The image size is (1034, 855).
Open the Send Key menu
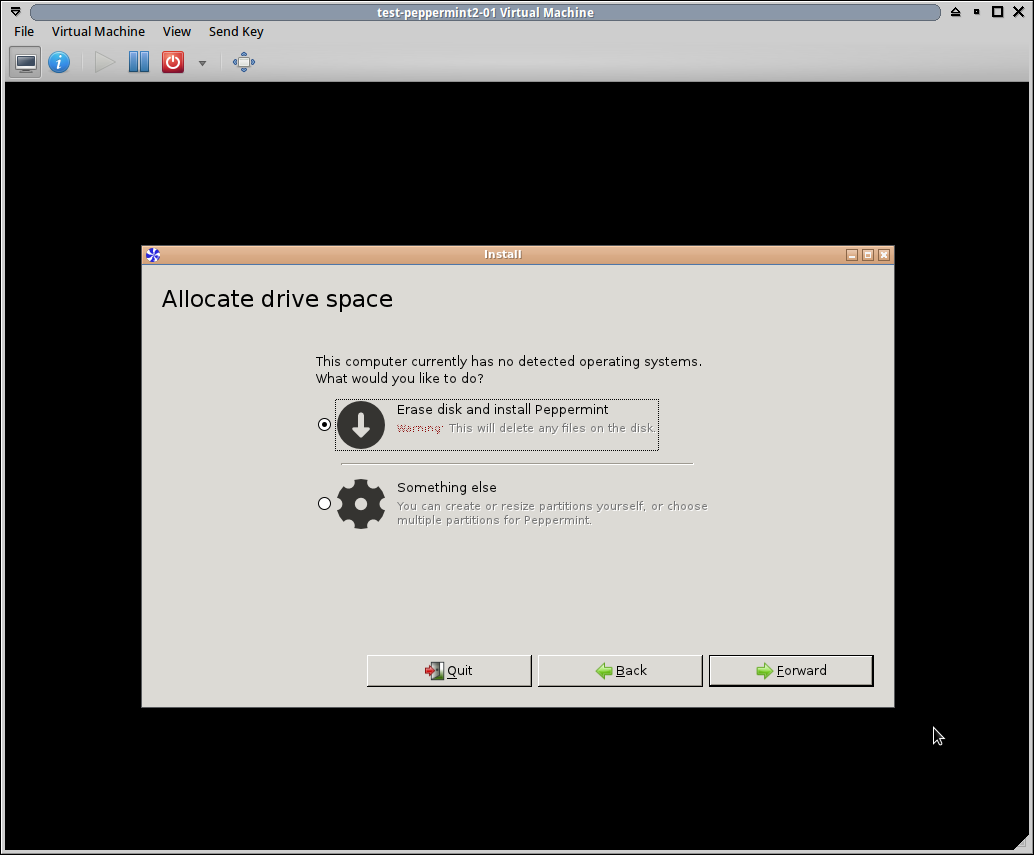pos(236,32)
